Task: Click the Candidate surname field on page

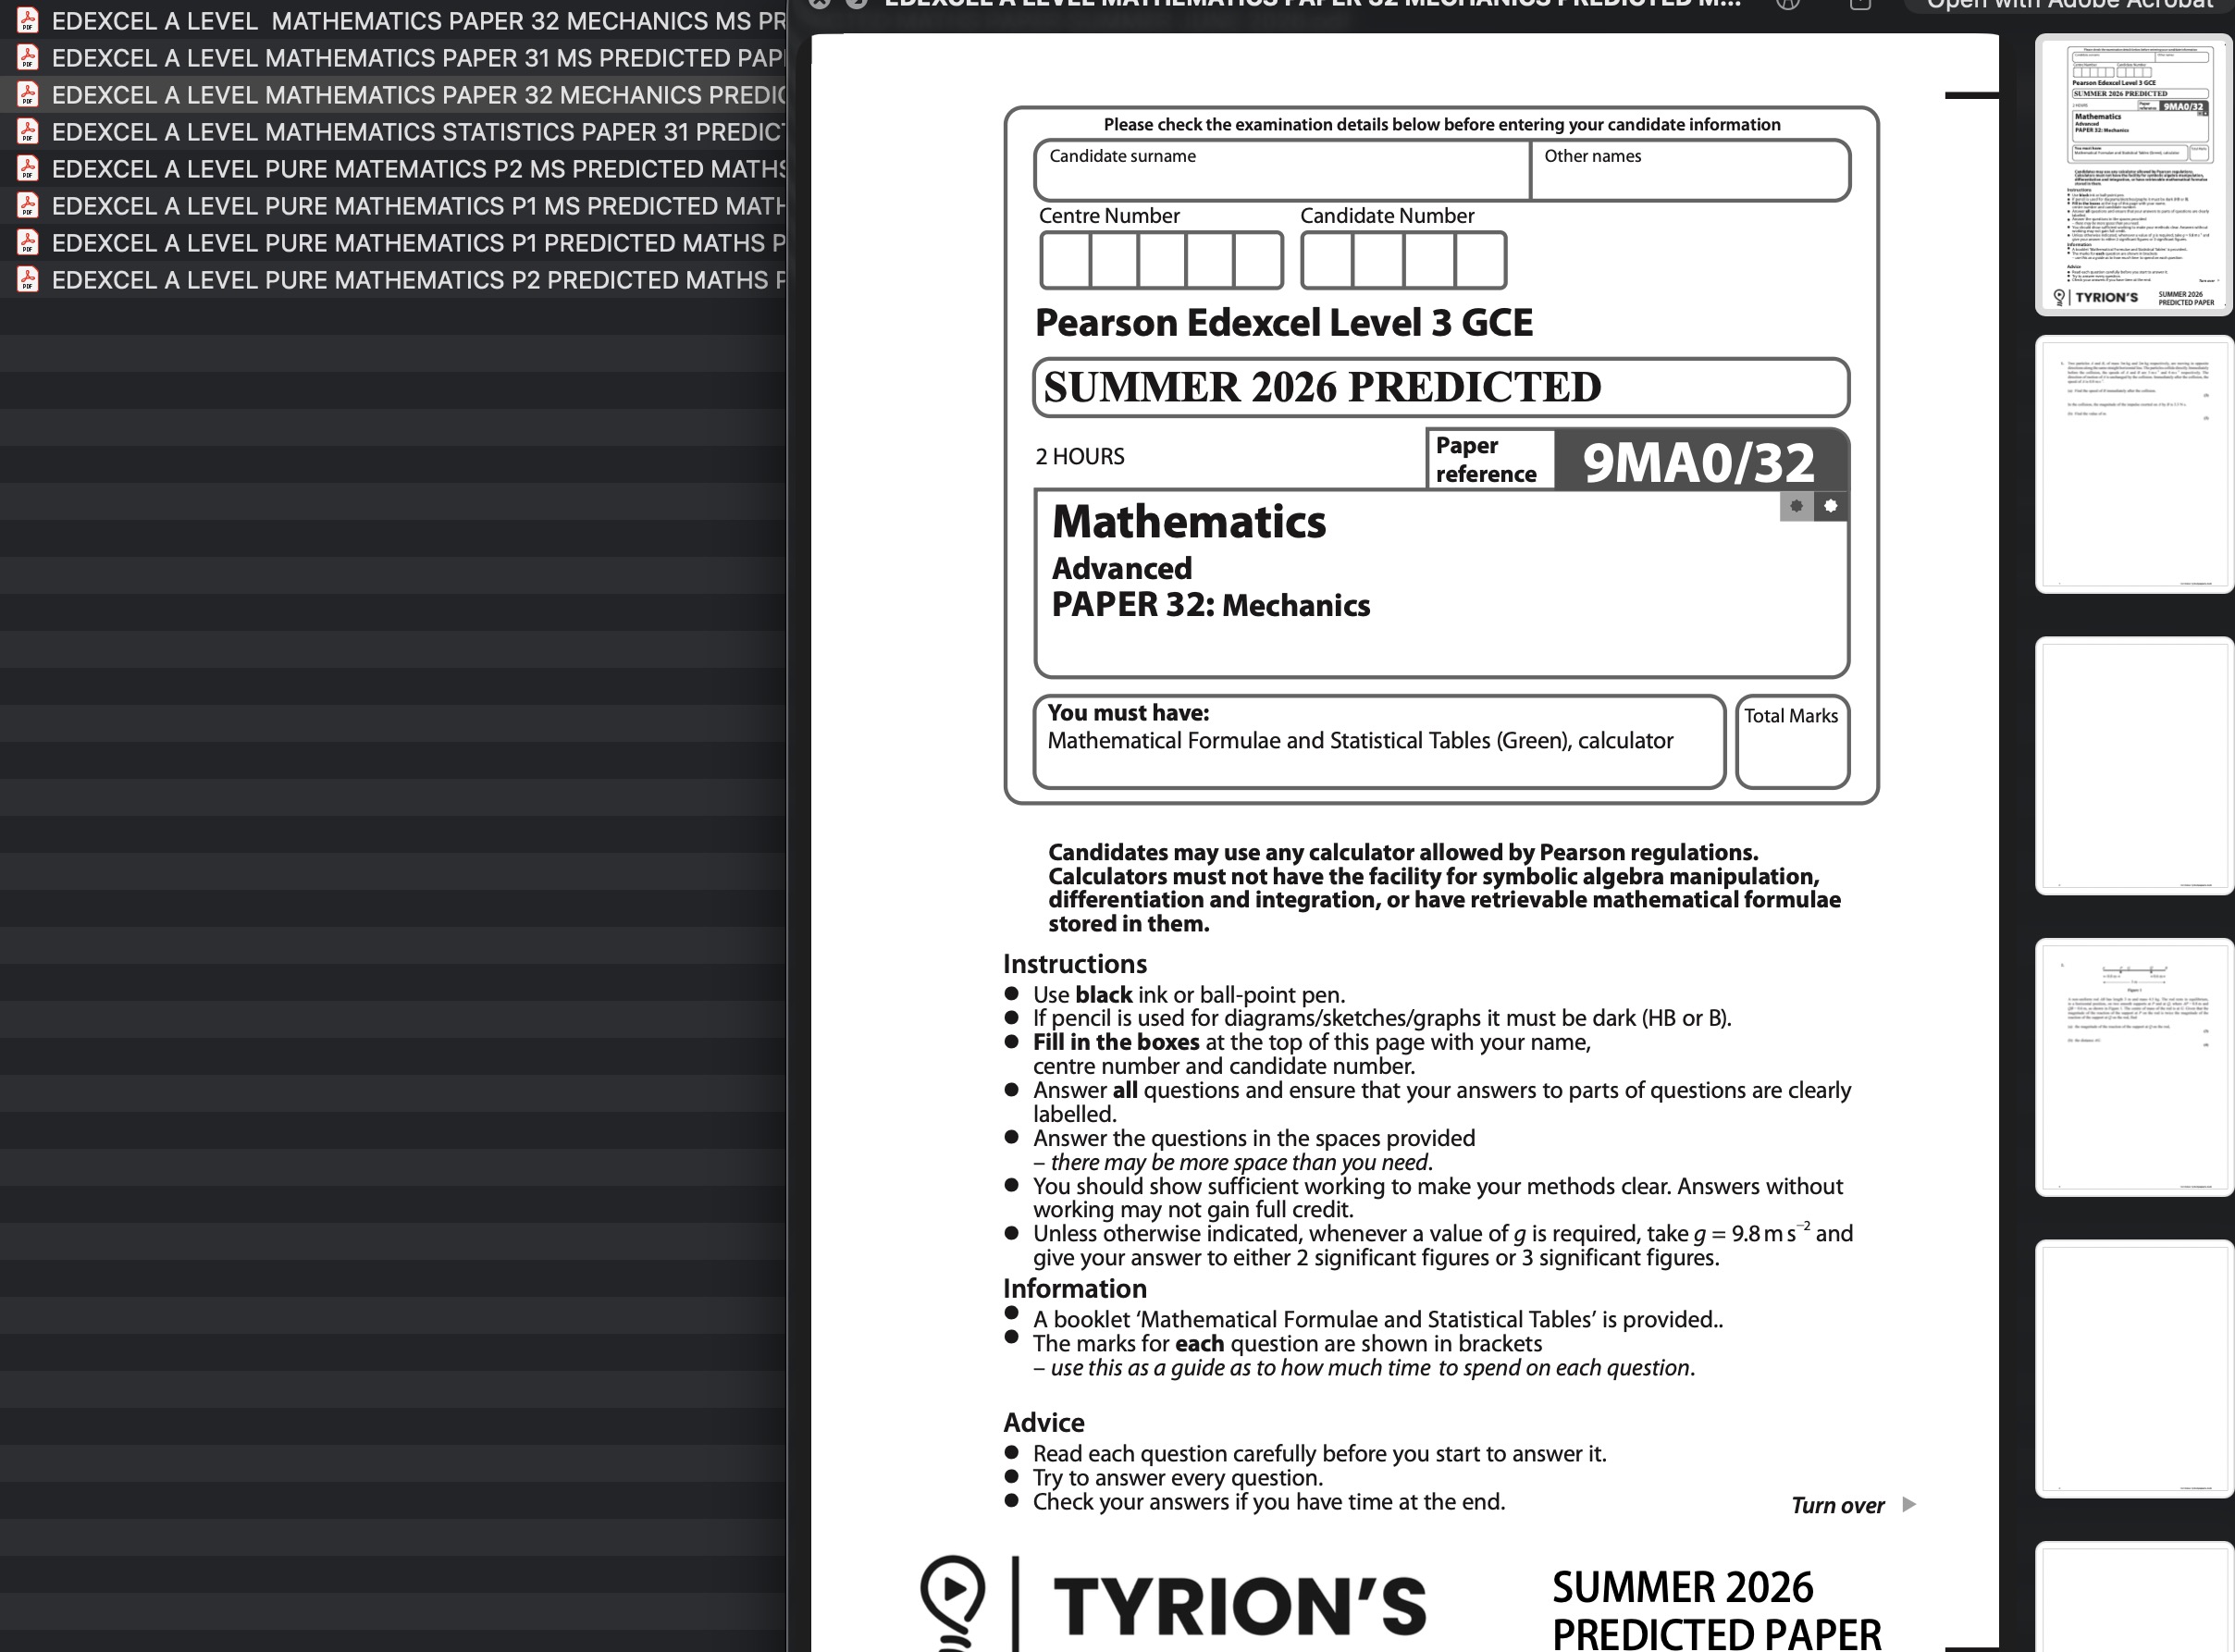Action: 1281,172
